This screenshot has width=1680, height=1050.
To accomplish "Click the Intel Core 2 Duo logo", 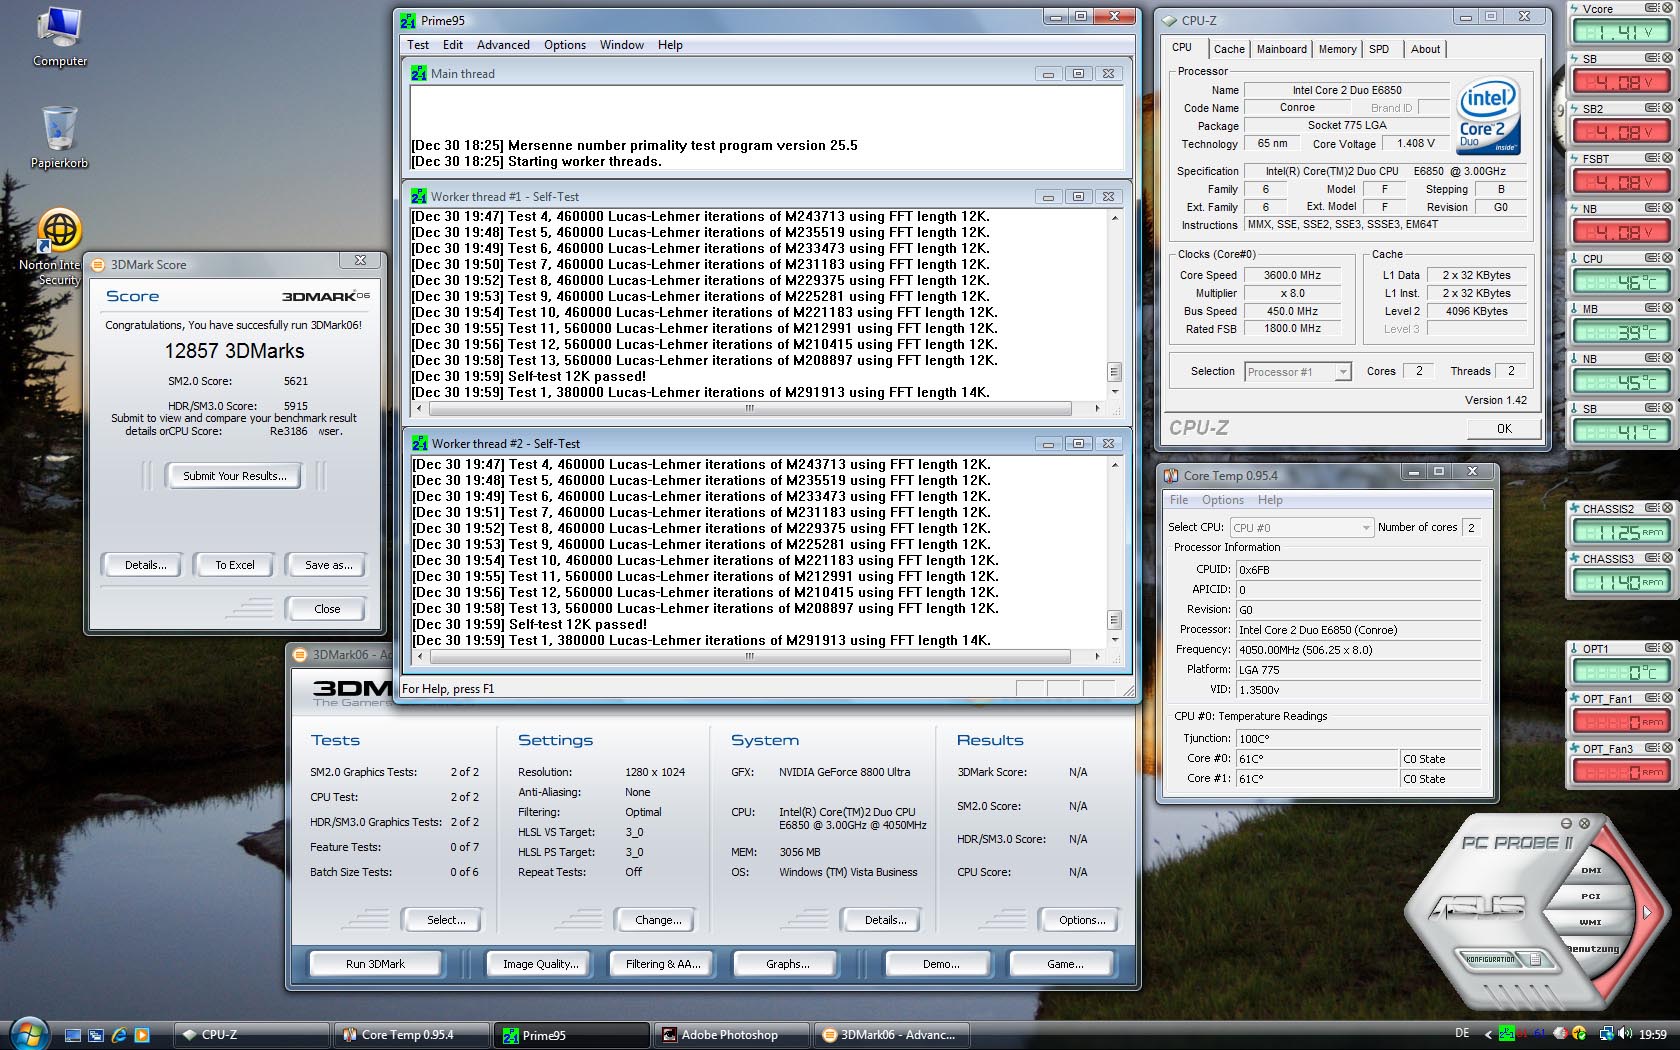I will pyautogui.click(x=1488, y=116).
